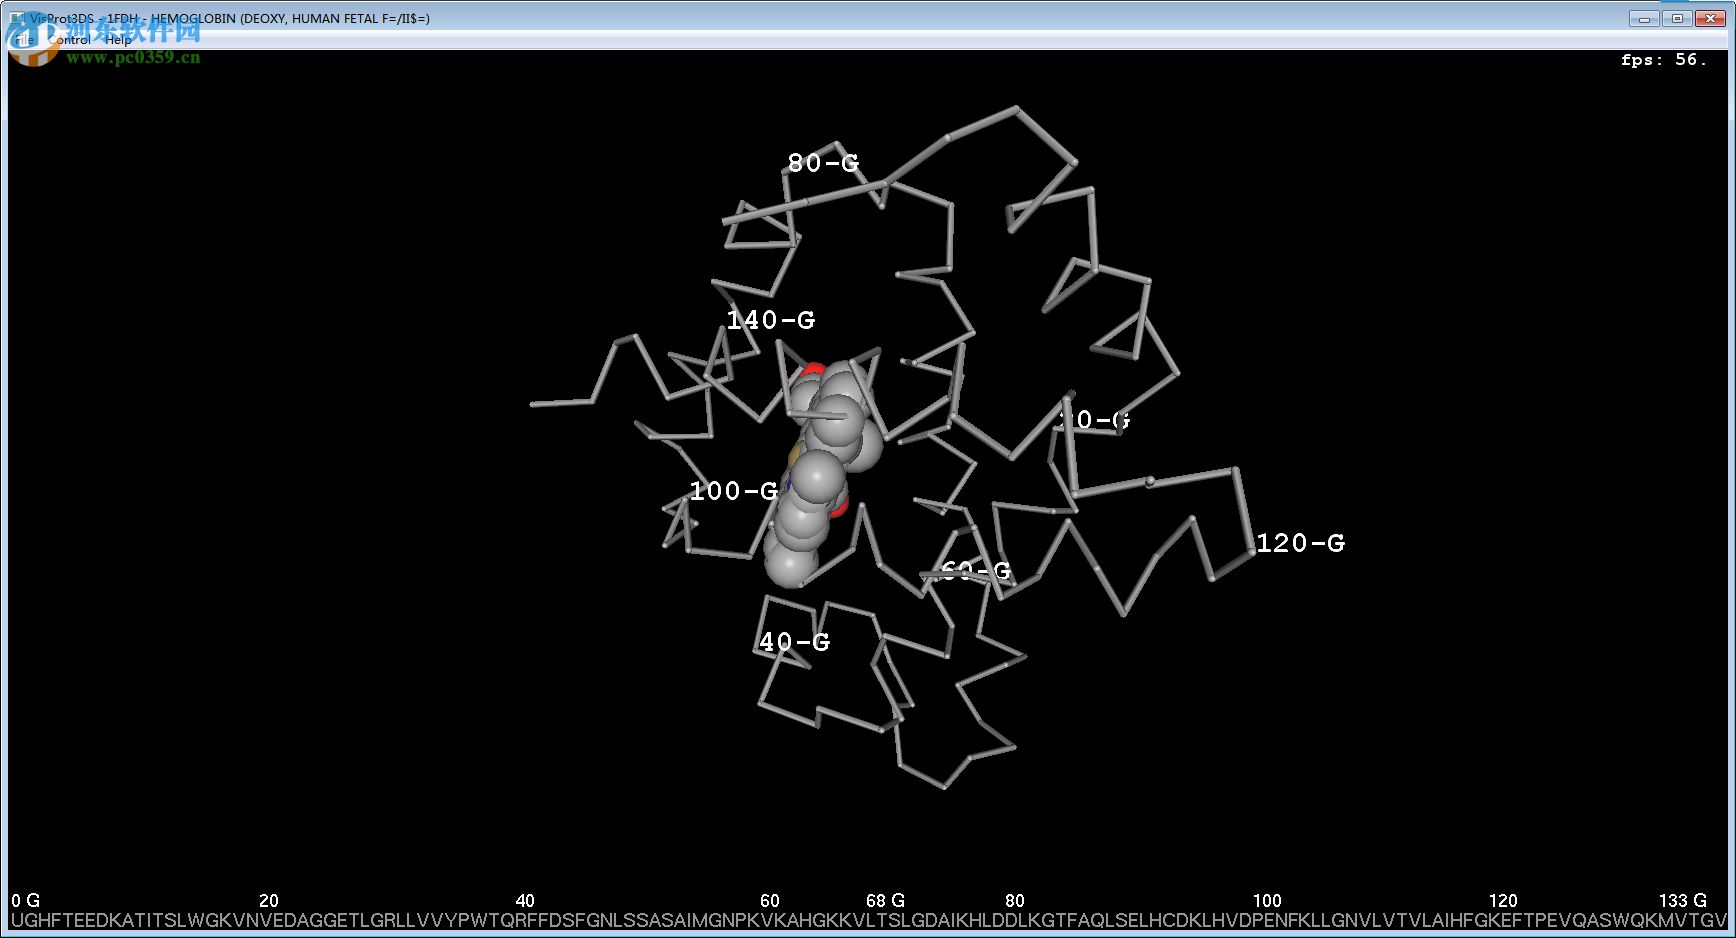Click the fps counter readout
This screenshot has width=1736, height=938.
pos(1663,59)
